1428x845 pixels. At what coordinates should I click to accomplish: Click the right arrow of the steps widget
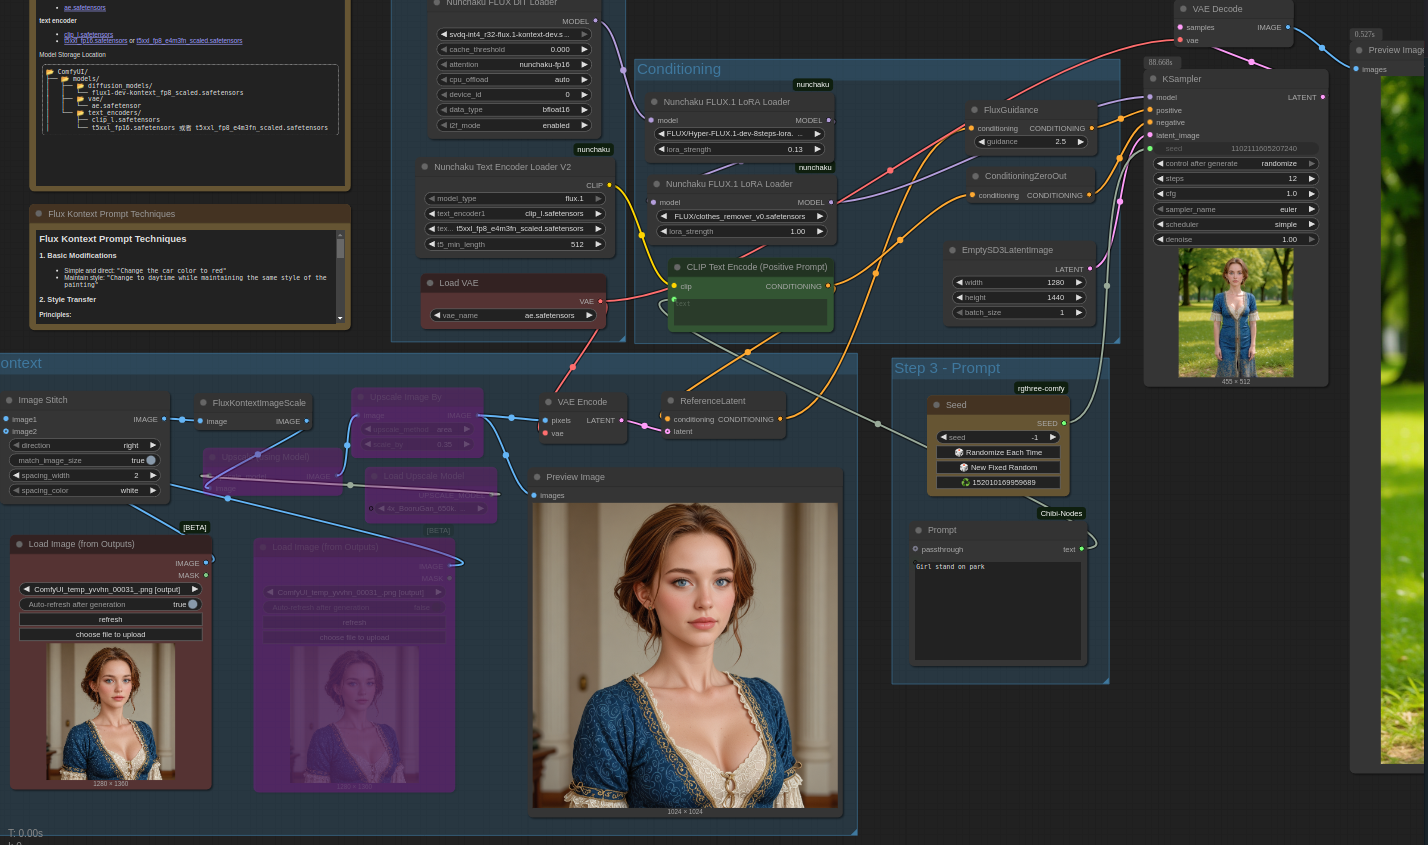click(1312, 179)
